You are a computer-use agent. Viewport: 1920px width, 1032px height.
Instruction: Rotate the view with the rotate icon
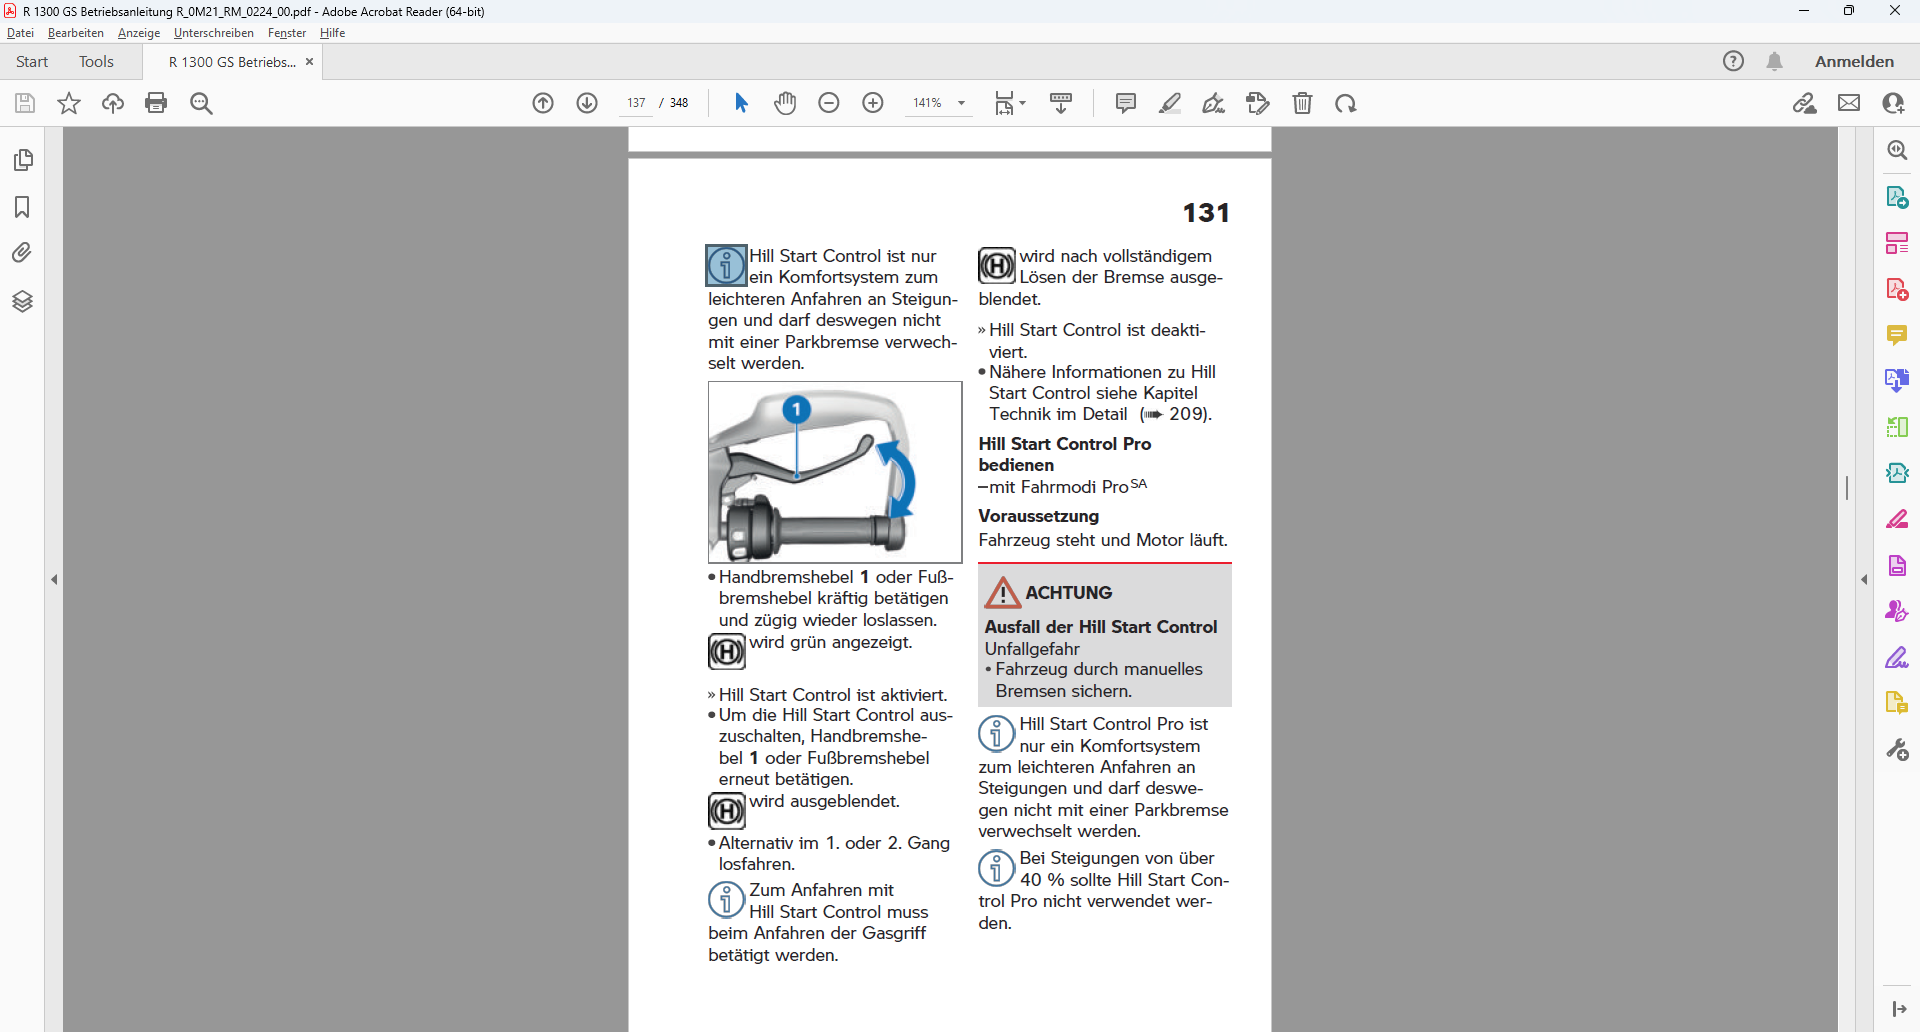1346,103
